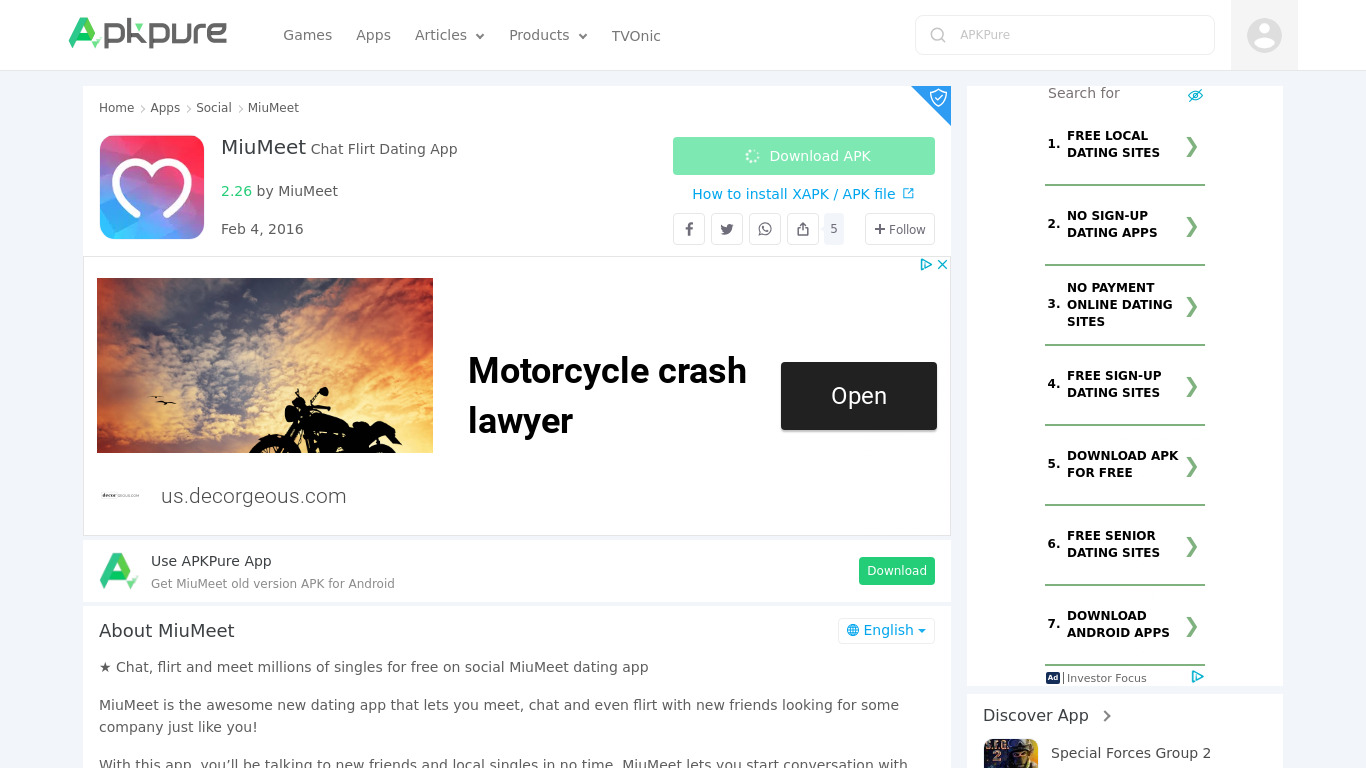Go to TVOnic

[x=636, y=36]
